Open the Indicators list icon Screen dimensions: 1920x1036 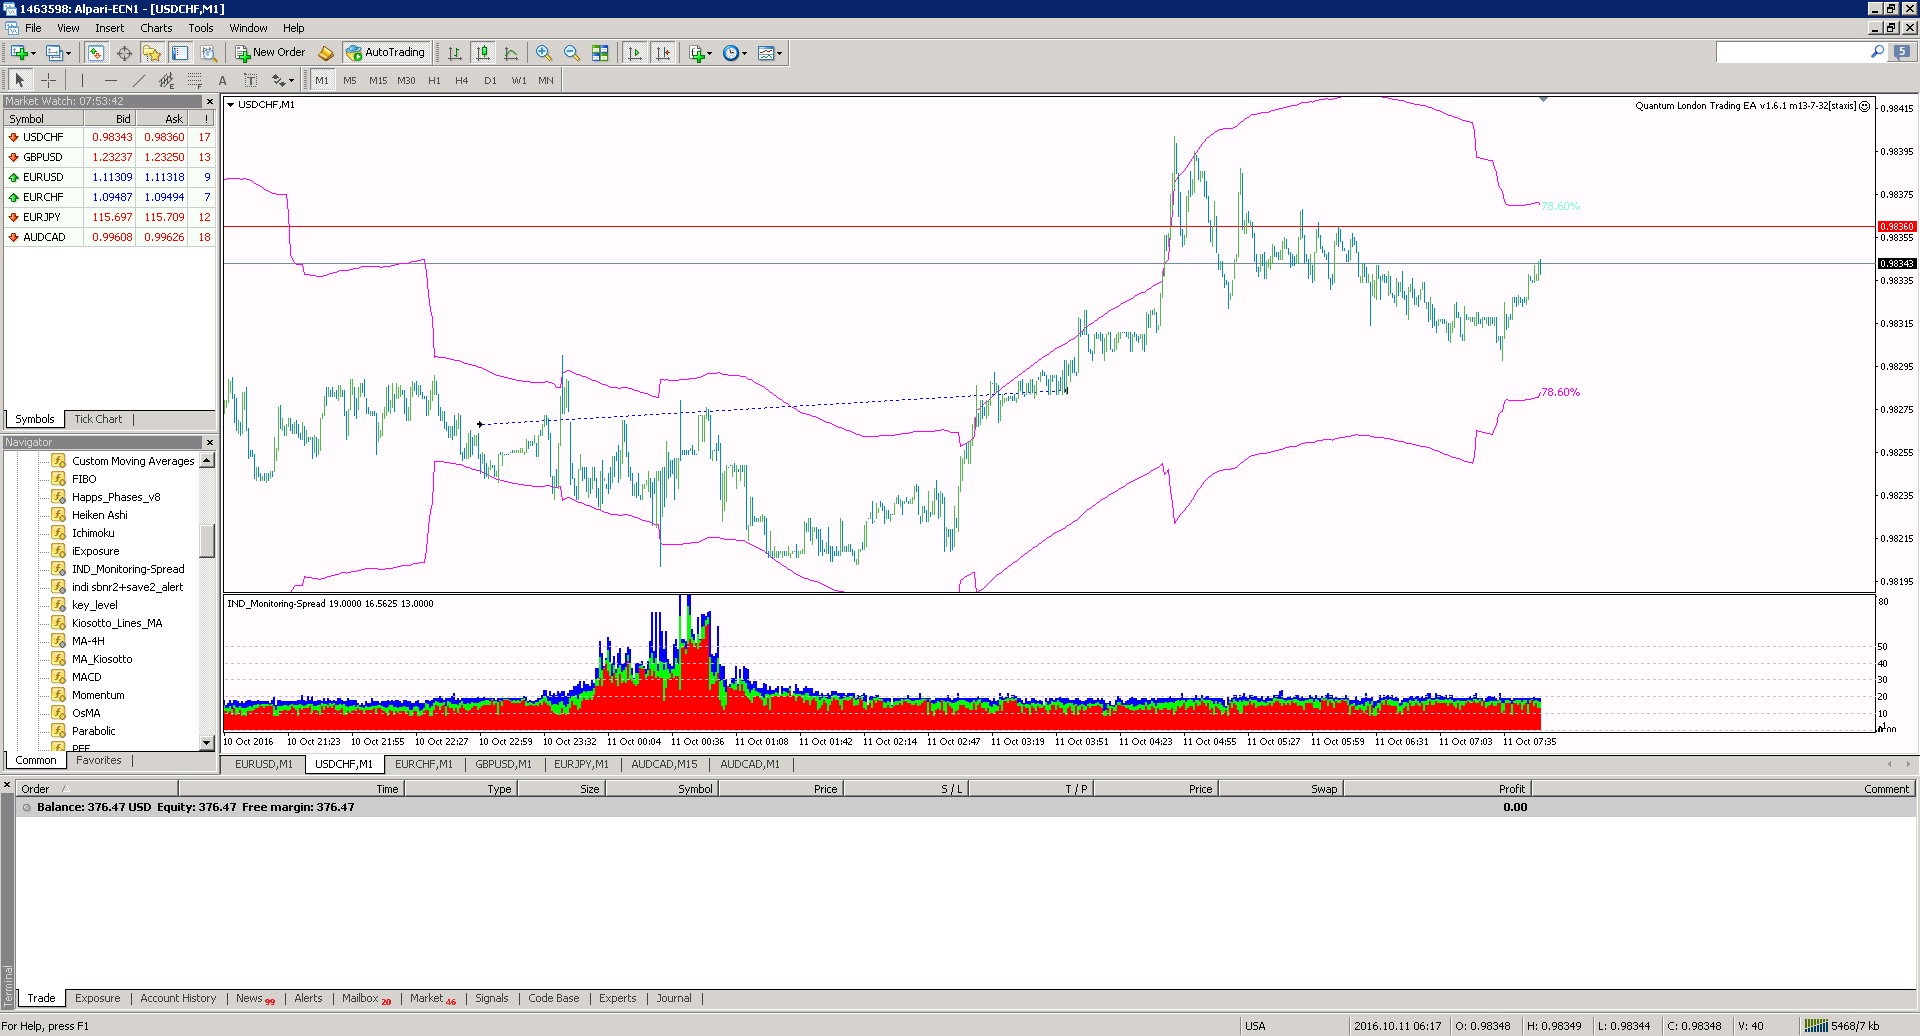(x=697, y=53)
